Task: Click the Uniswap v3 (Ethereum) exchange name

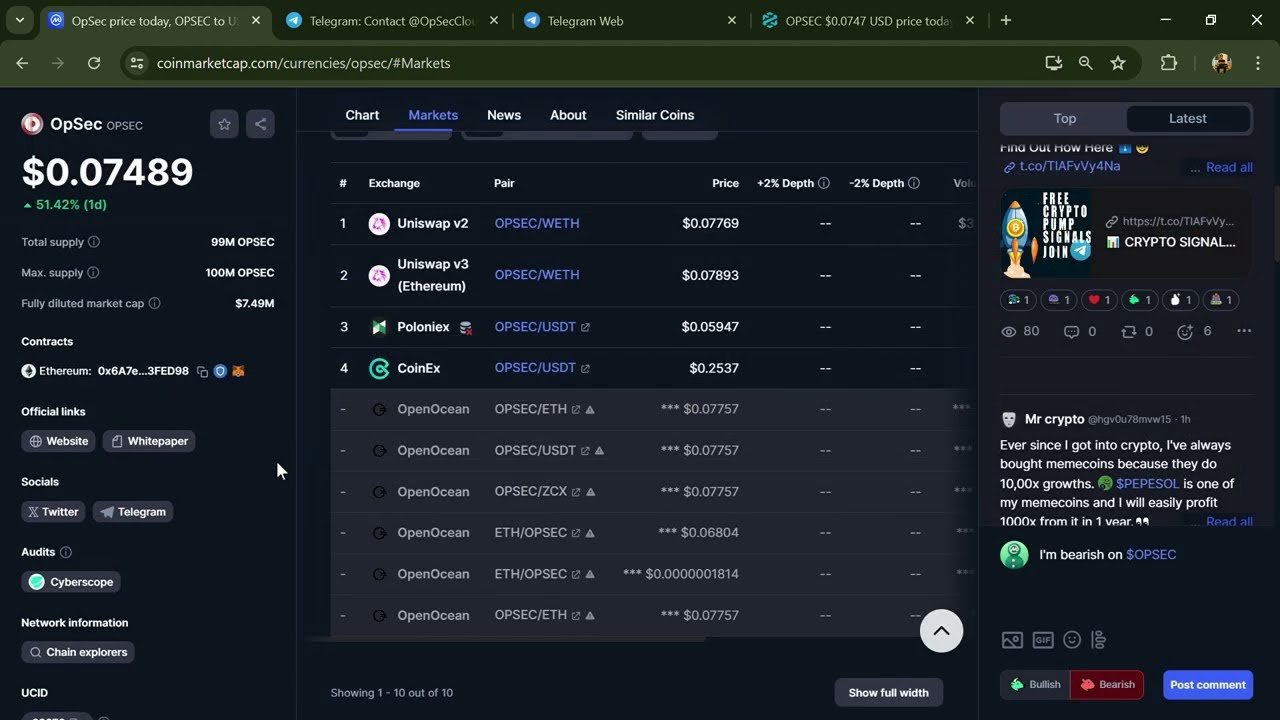Action: (432, 275)
